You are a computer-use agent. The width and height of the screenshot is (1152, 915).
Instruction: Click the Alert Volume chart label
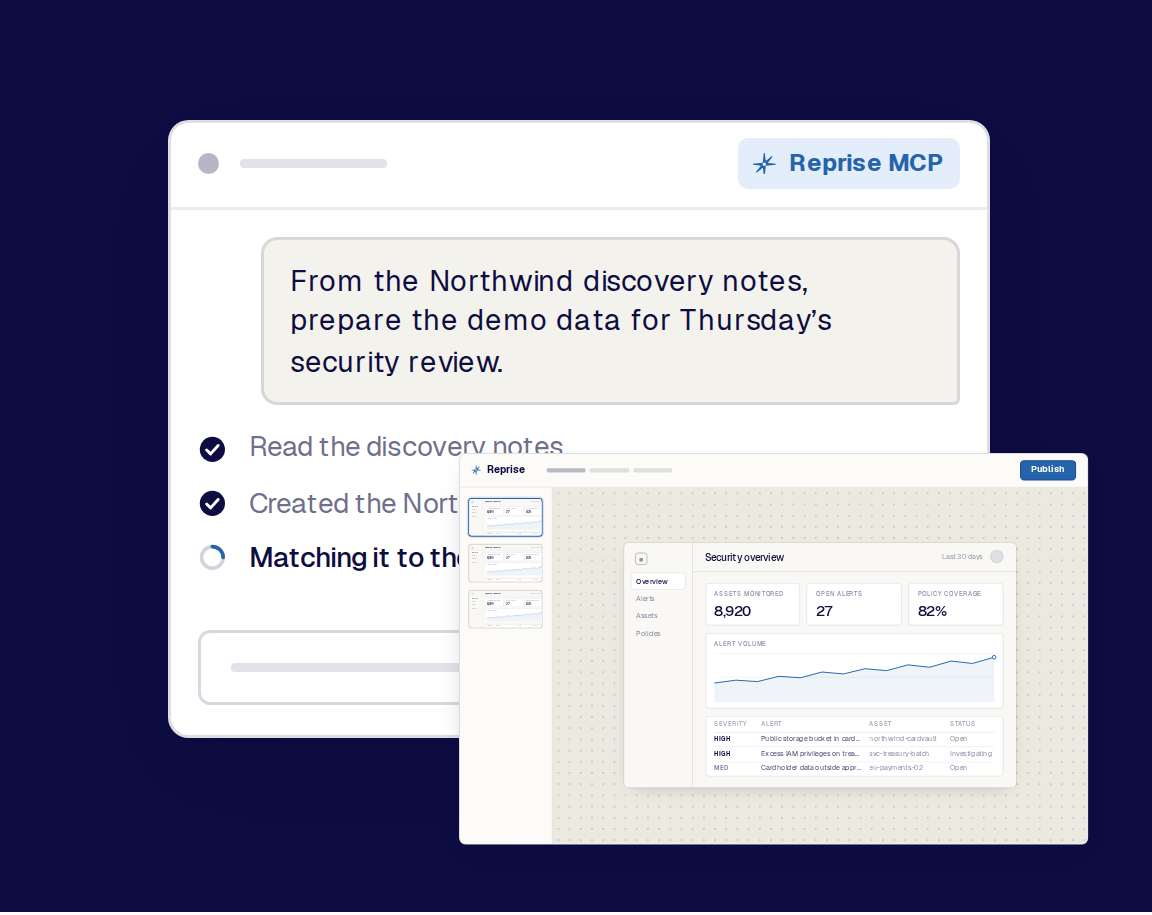740,644
